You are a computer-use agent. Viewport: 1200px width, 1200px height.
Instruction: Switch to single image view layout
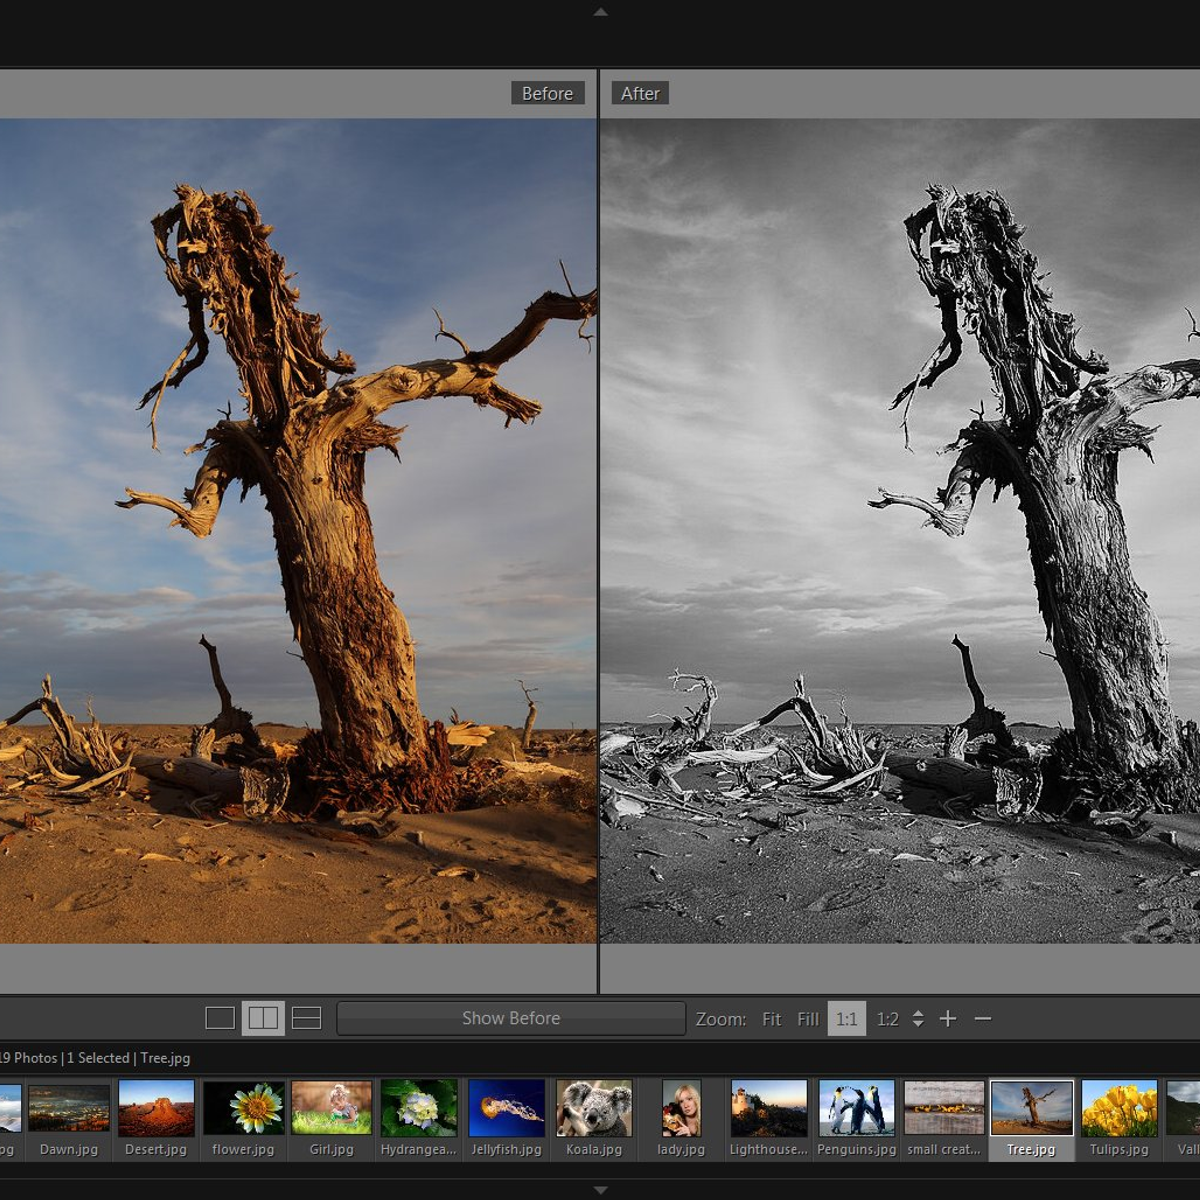[x=220, y=1018]
